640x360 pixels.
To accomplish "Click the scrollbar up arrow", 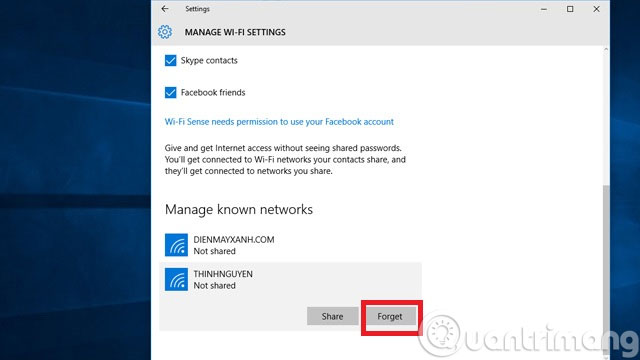I will (x=606, y=49).
